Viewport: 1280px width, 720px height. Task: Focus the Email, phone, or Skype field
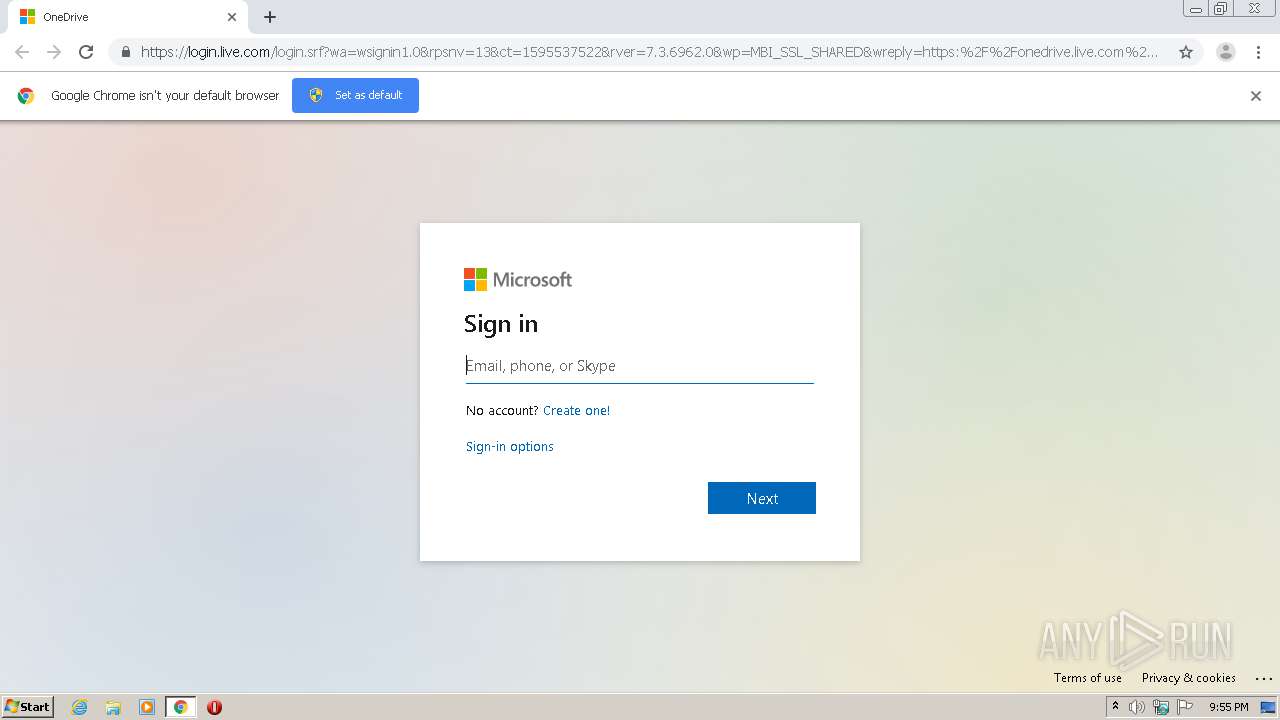(640, 366)
